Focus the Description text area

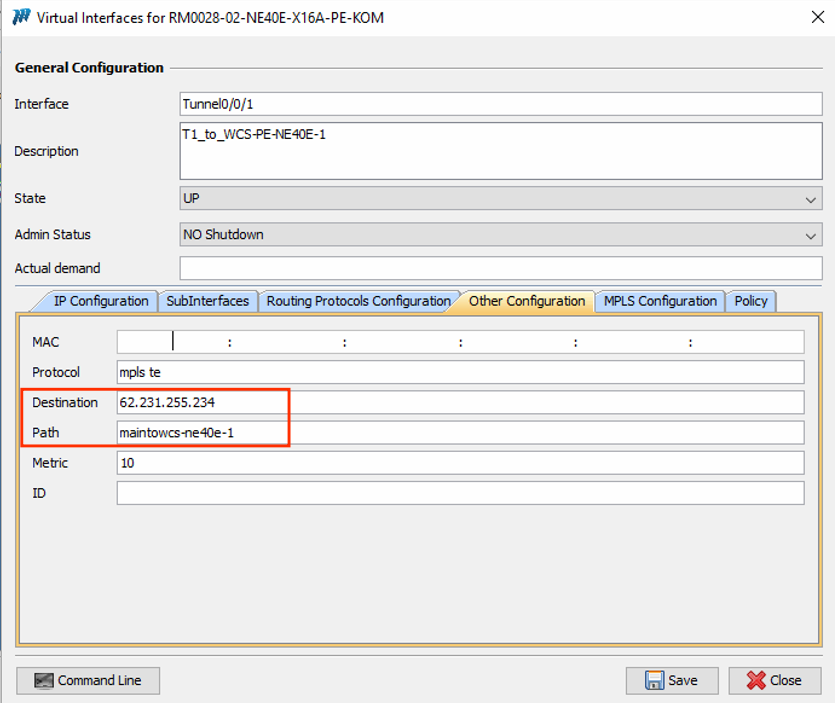500,151
